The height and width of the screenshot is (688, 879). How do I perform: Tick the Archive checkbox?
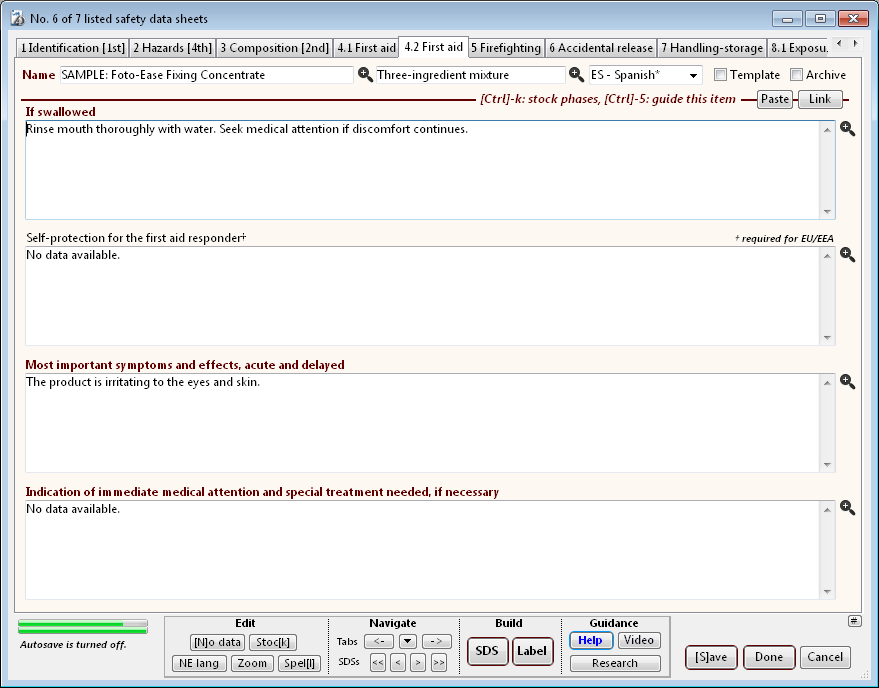[x=796, y=75]
